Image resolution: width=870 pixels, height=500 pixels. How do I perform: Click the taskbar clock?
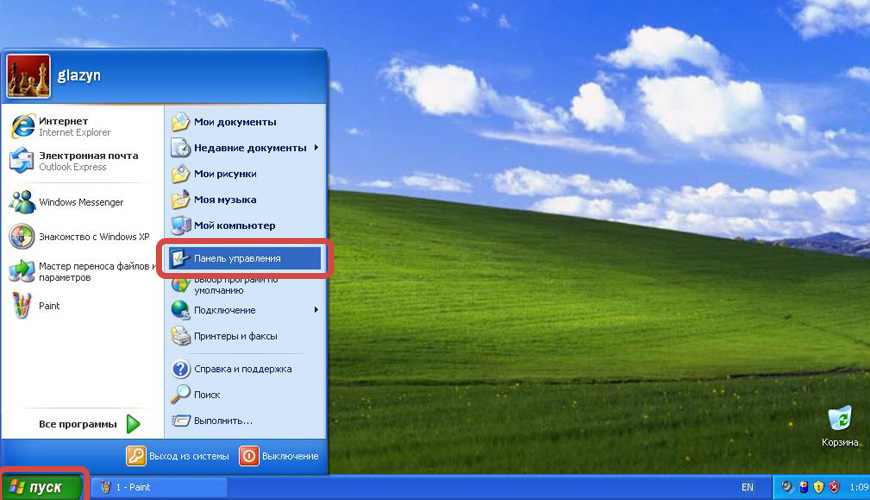point(858,487)
